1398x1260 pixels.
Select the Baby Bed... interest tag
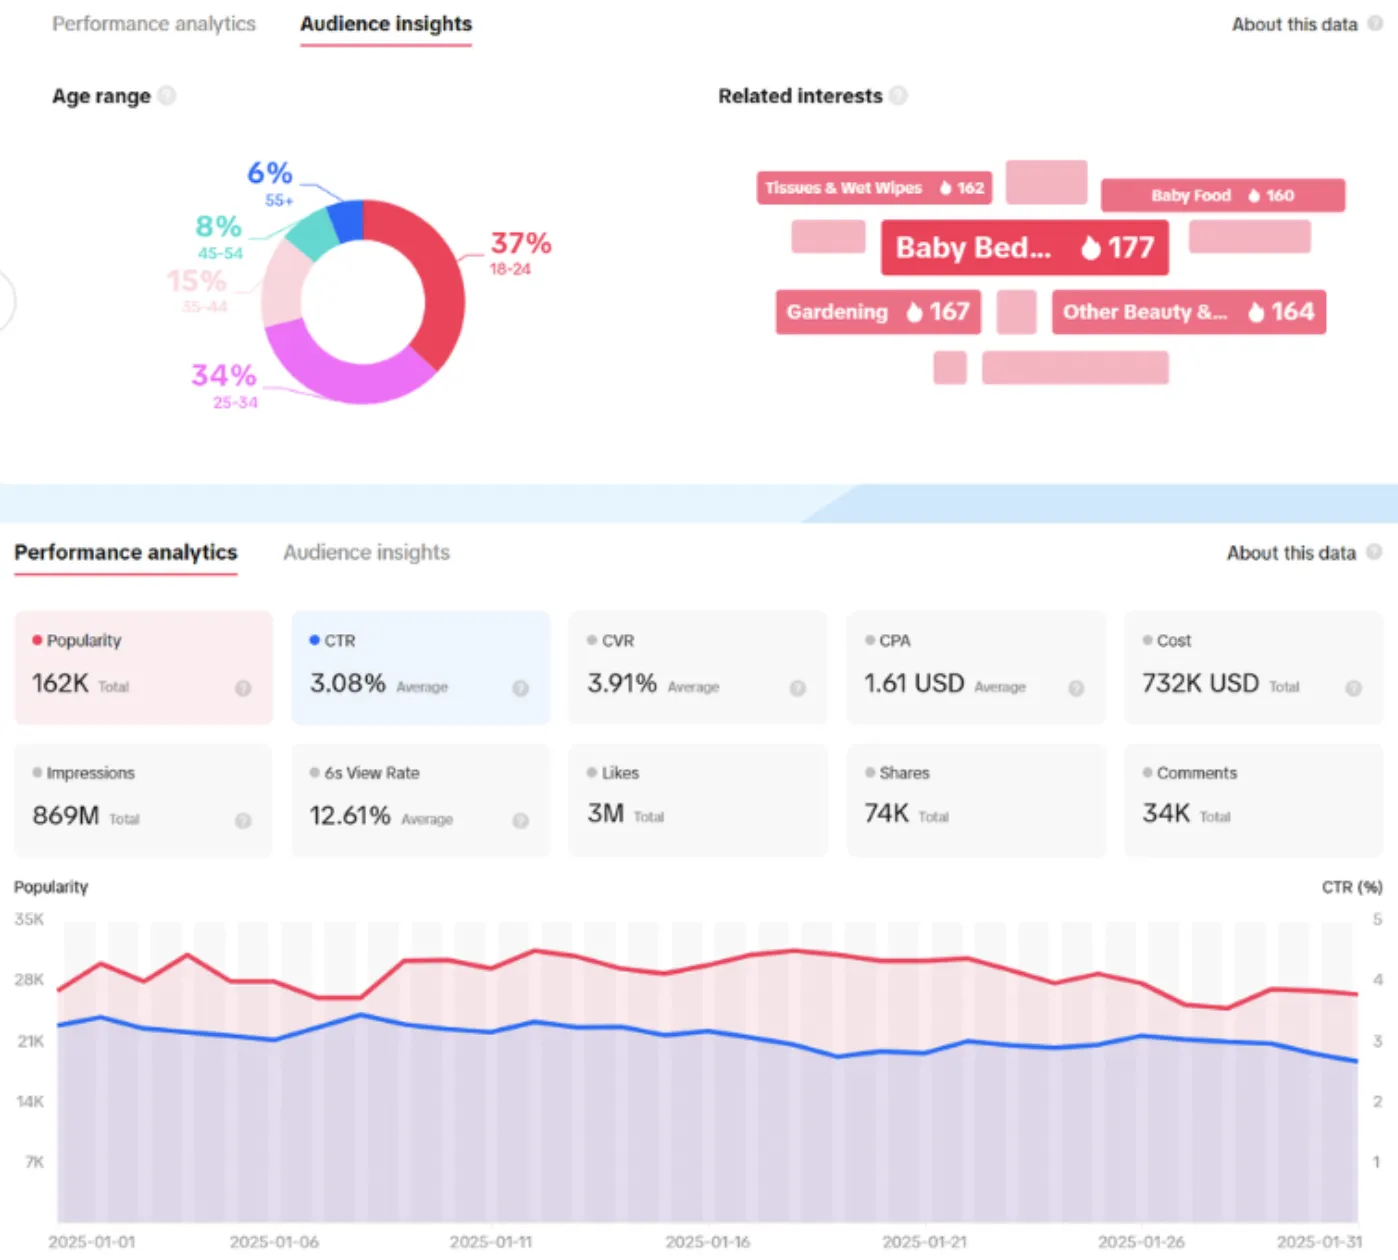[1025, 247]
